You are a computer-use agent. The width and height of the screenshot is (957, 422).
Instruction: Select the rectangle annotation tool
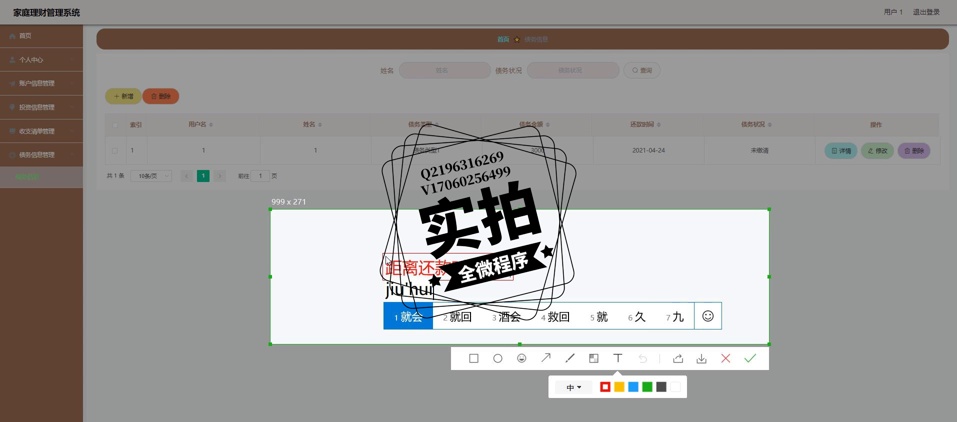pyautogui.click(x=474, y=358)
